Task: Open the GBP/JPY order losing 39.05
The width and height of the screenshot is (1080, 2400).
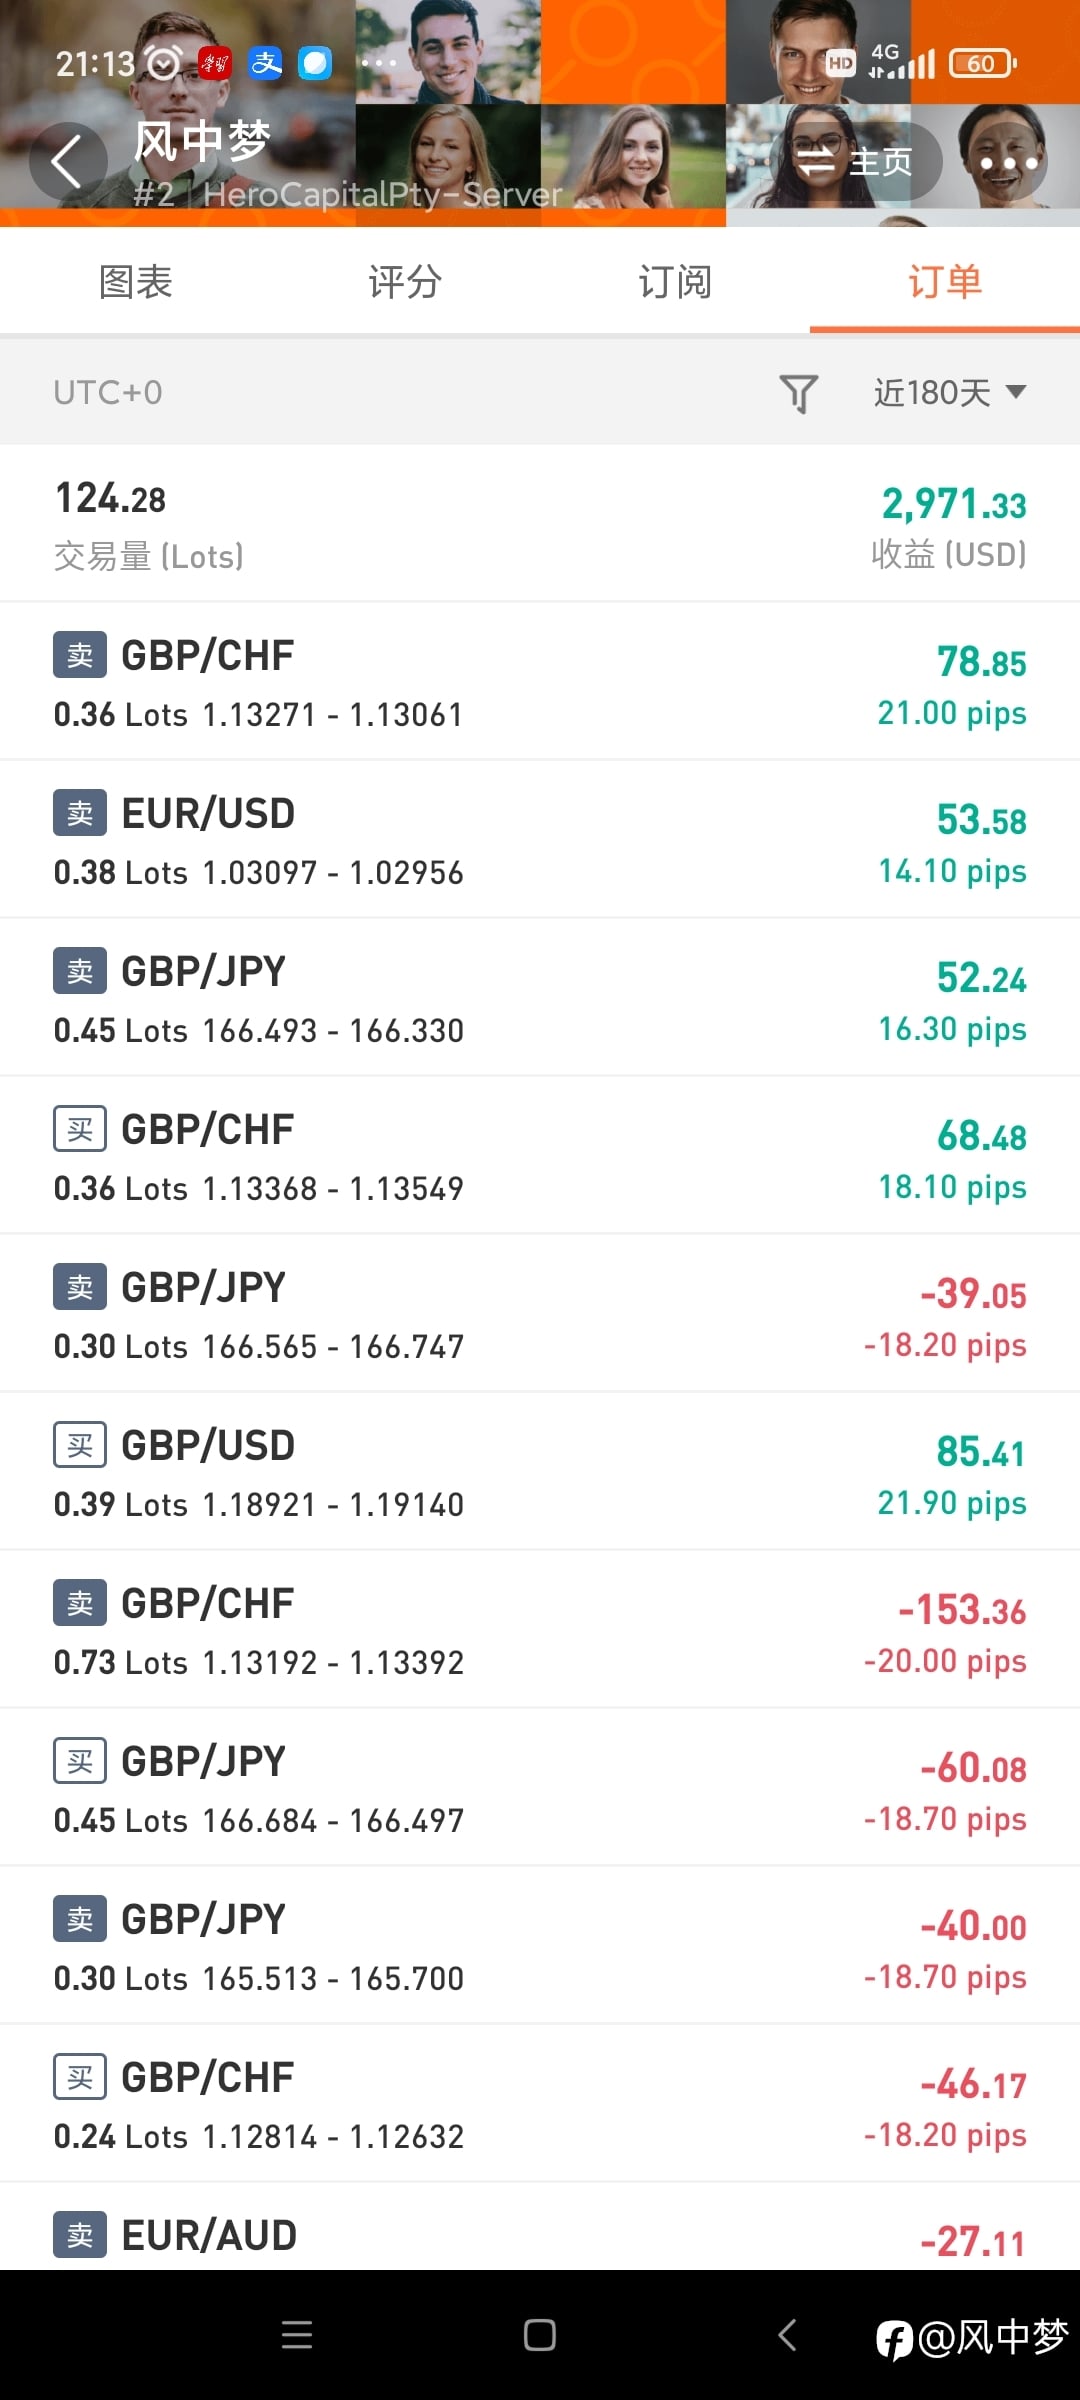Action: [x=540, y=1314]
